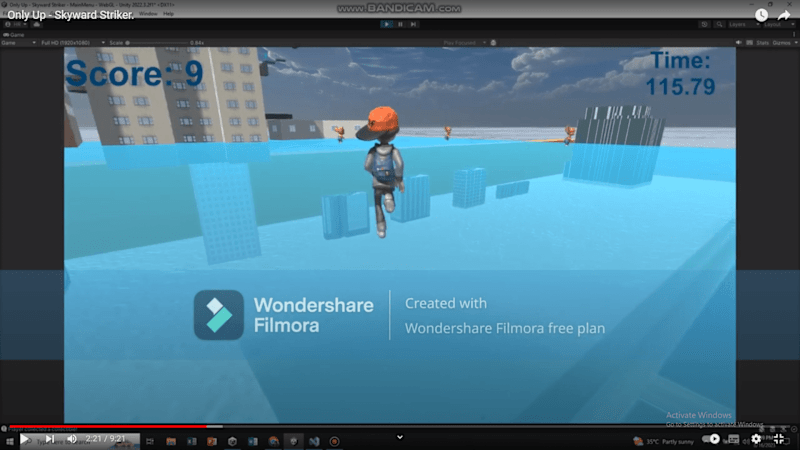Image resolution: width=800 pixels, height=450 pixels.
Task: Open the Unity Window menu
Action: [x=148, y=14]
